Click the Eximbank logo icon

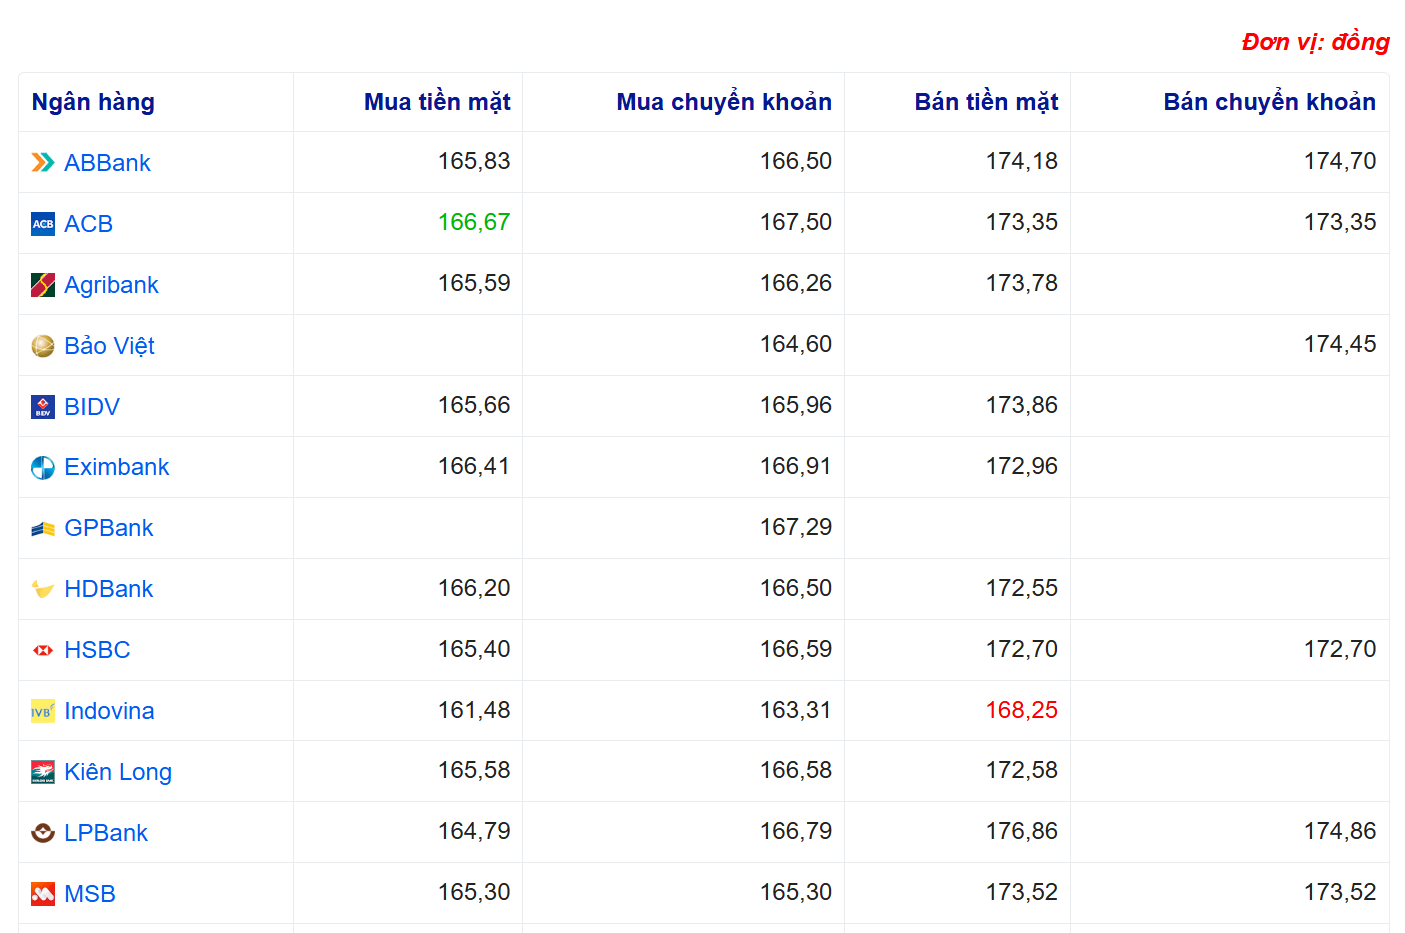coord(42,468)
